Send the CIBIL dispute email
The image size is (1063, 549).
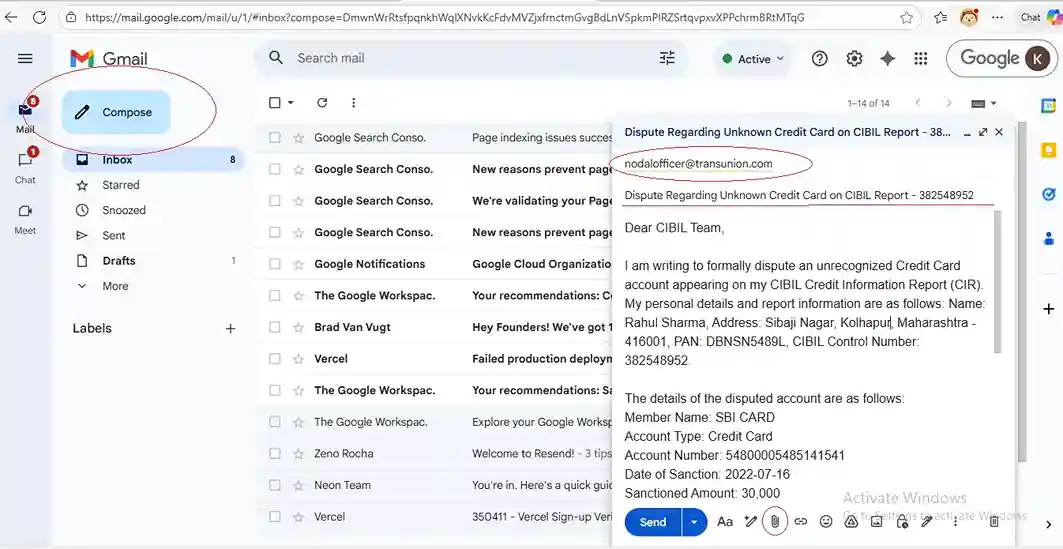(652, 522)
